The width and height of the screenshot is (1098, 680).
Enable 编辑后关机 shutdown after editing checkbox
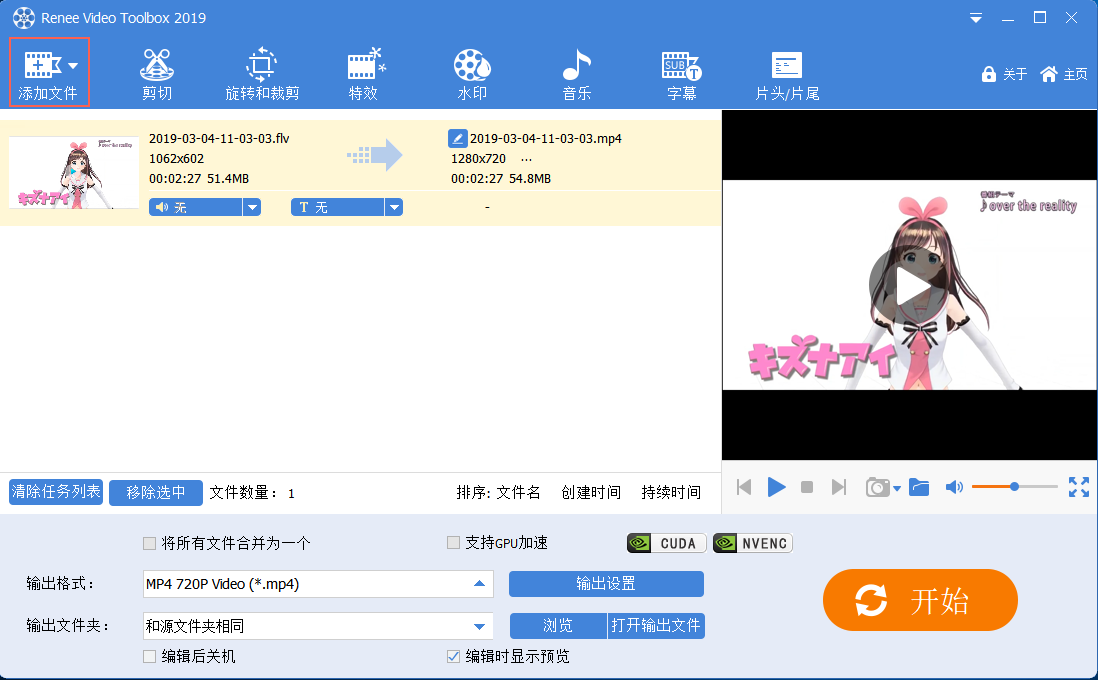coord(149,656)
